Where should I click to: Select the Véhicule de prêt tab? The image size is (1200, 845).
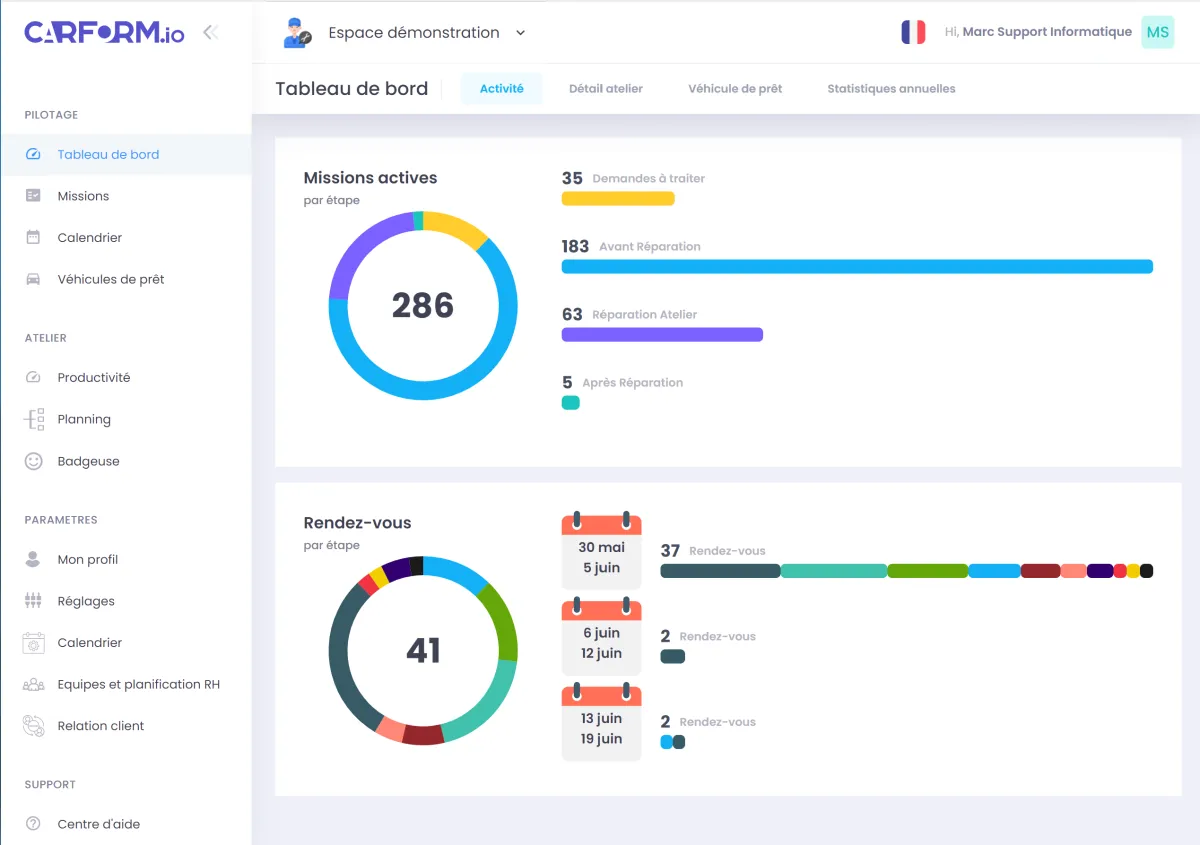(735, 88)
